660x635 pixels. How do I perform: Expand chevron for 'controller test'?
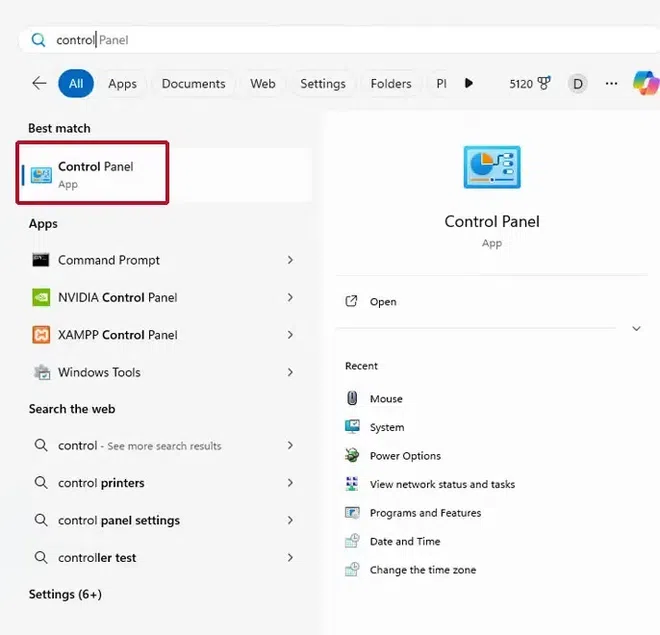[290, 558]
